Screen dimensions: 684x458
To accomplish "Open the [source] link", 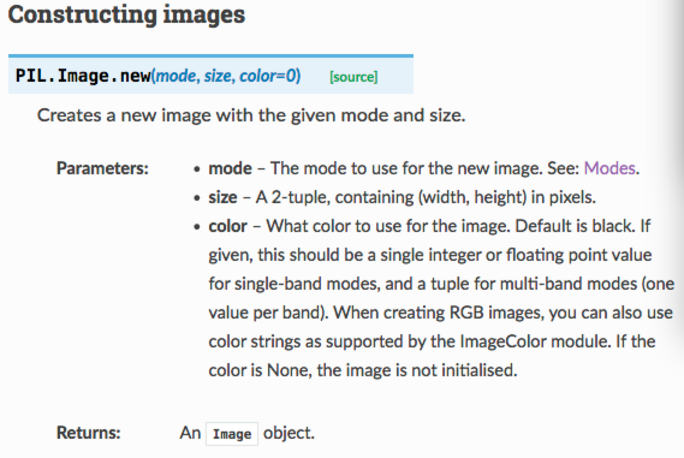I will (353, 77).
